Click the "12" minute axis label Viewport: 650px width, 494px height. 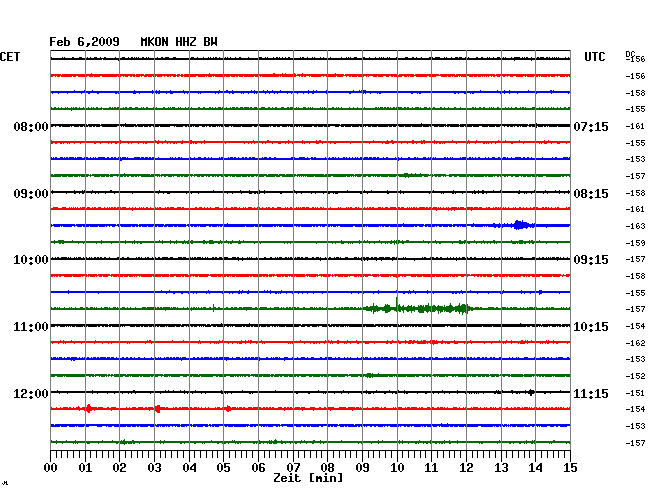point(466,467)
